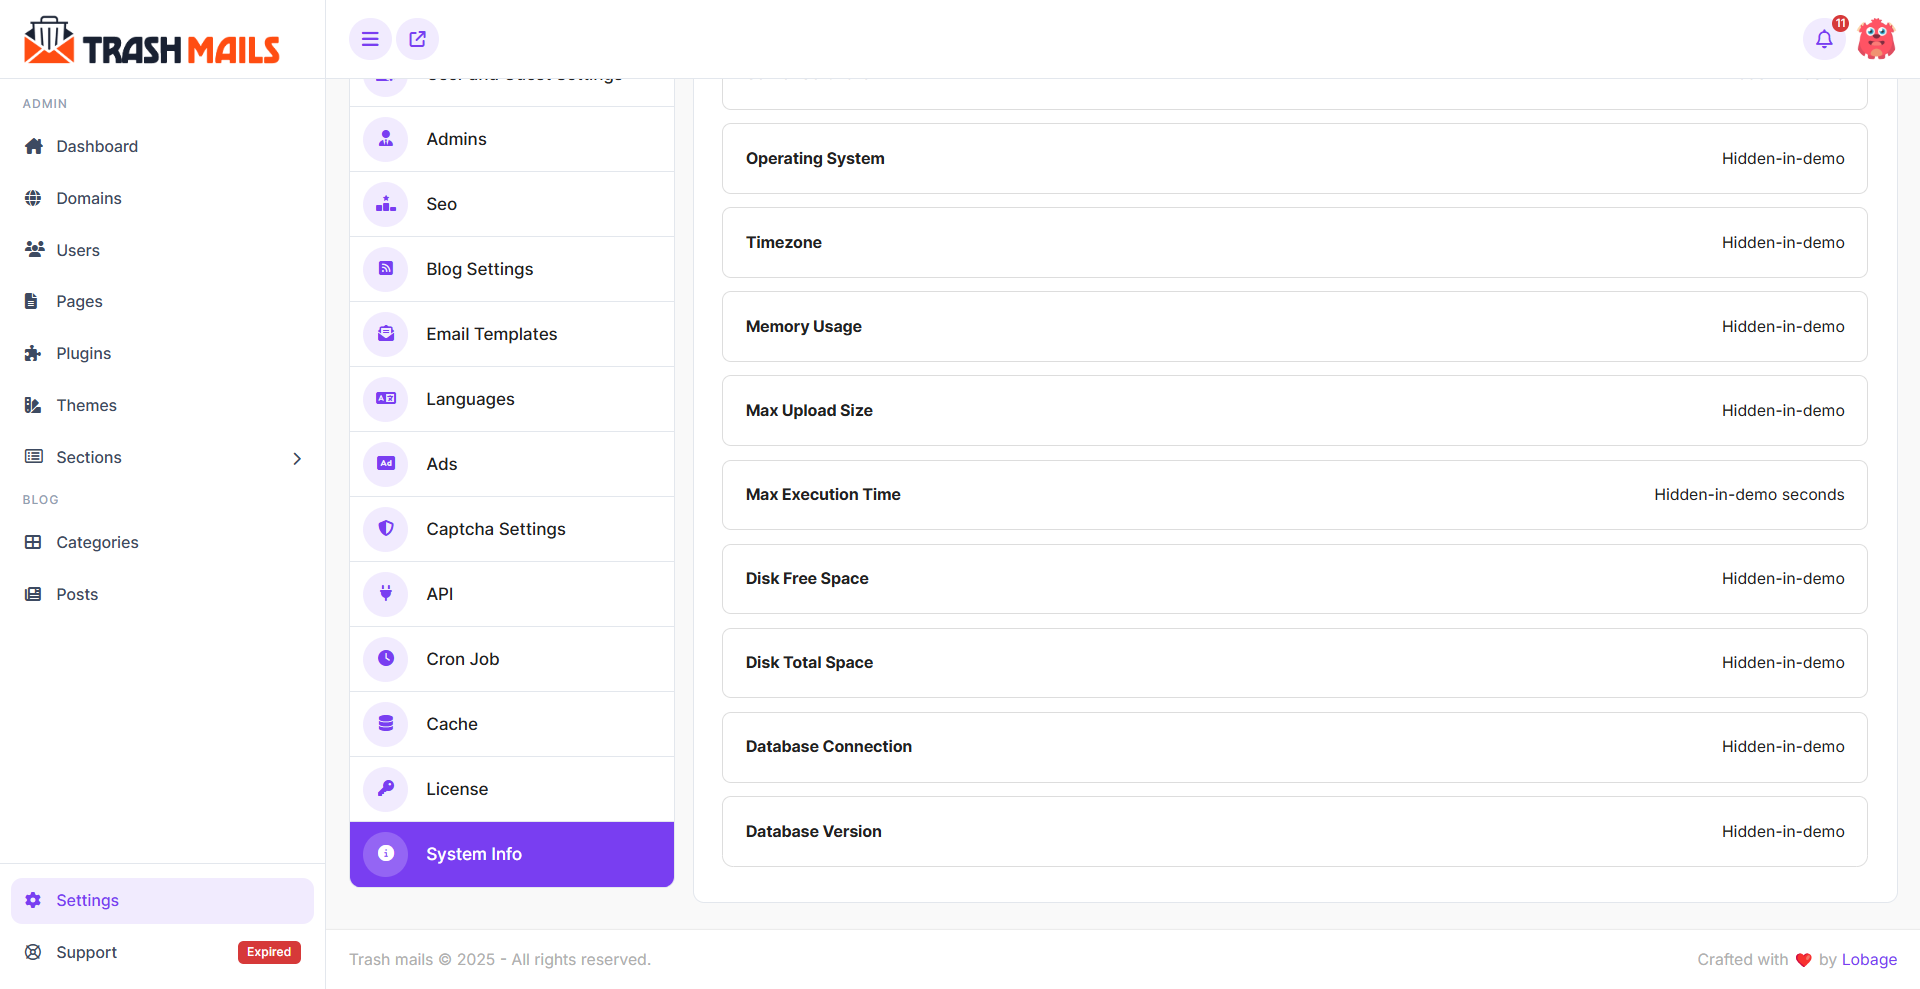This screenshot has height=989, width=1920.
Task: Click the Blog Settings RSS icon
Action: (x=385, y=268)
